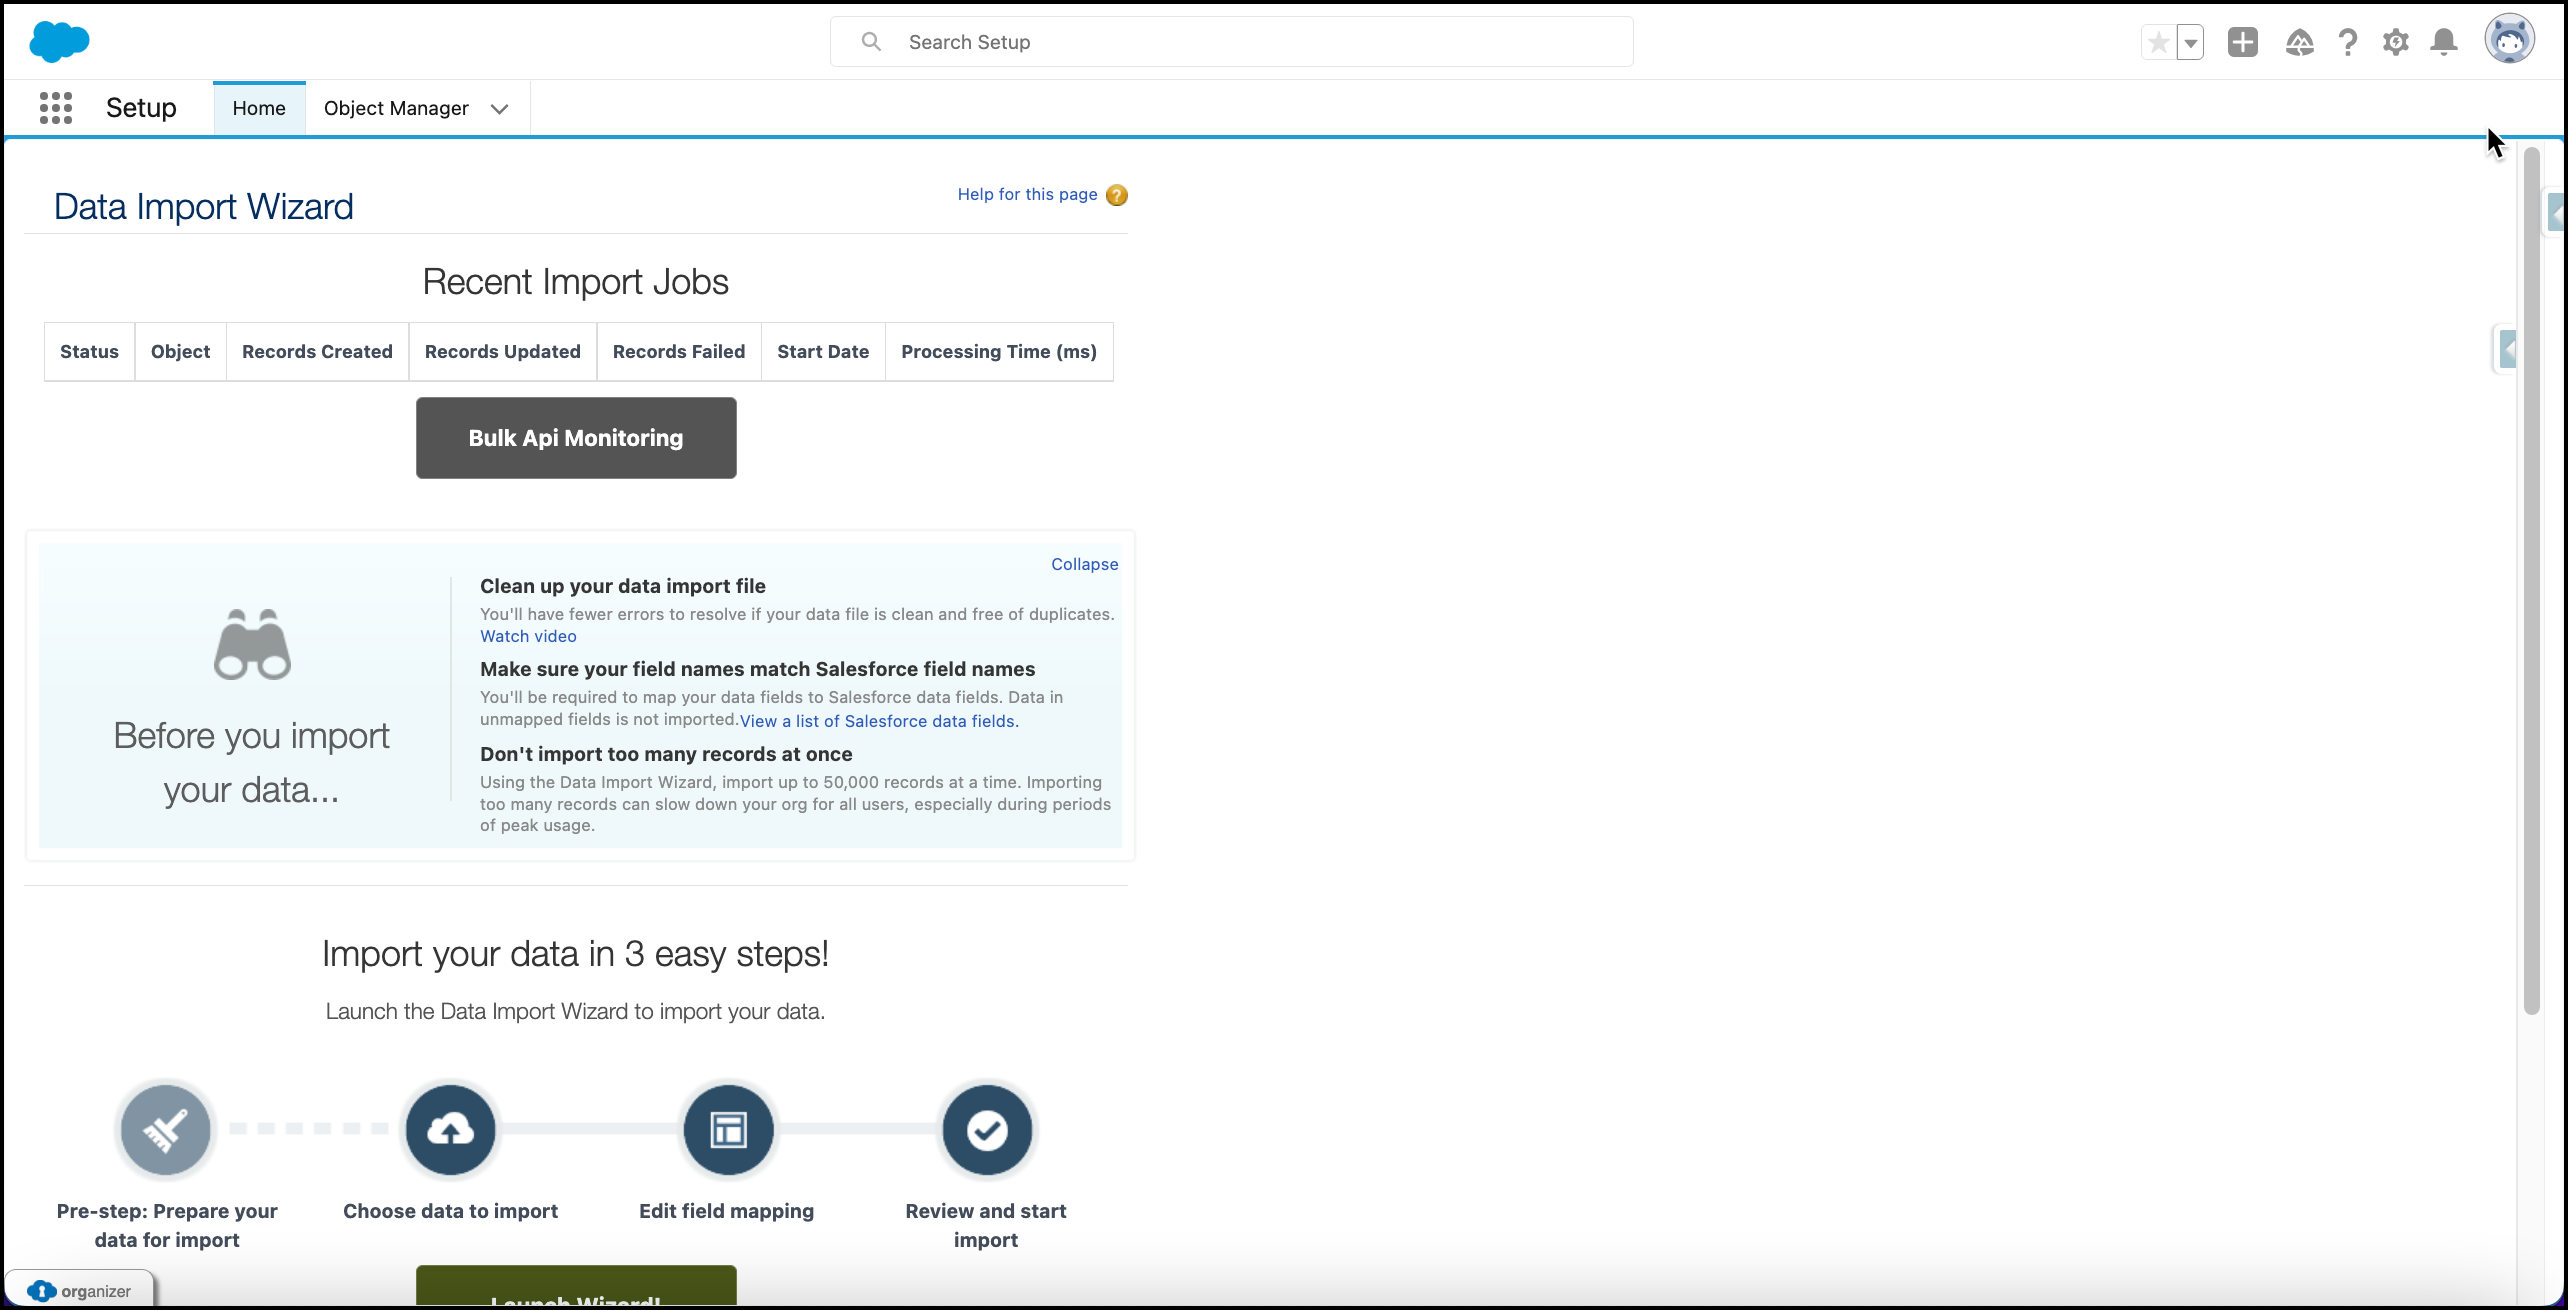This screenshot has width=2568, height=1310.
Task: Open the Trailhead guidance icon
Action: pos(2299,42)
